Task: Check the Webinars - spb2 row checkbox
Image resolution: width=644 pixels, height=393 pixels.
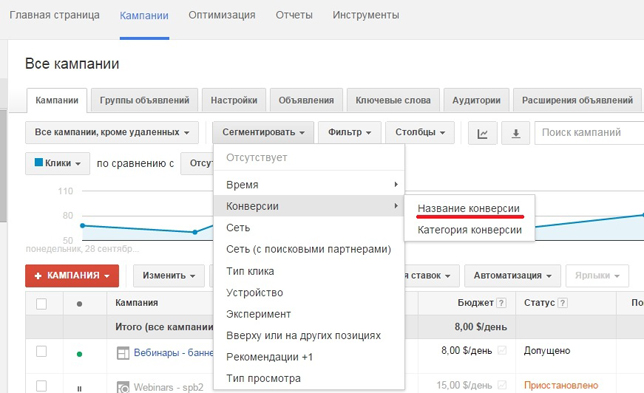Action: tap(41, 386)
